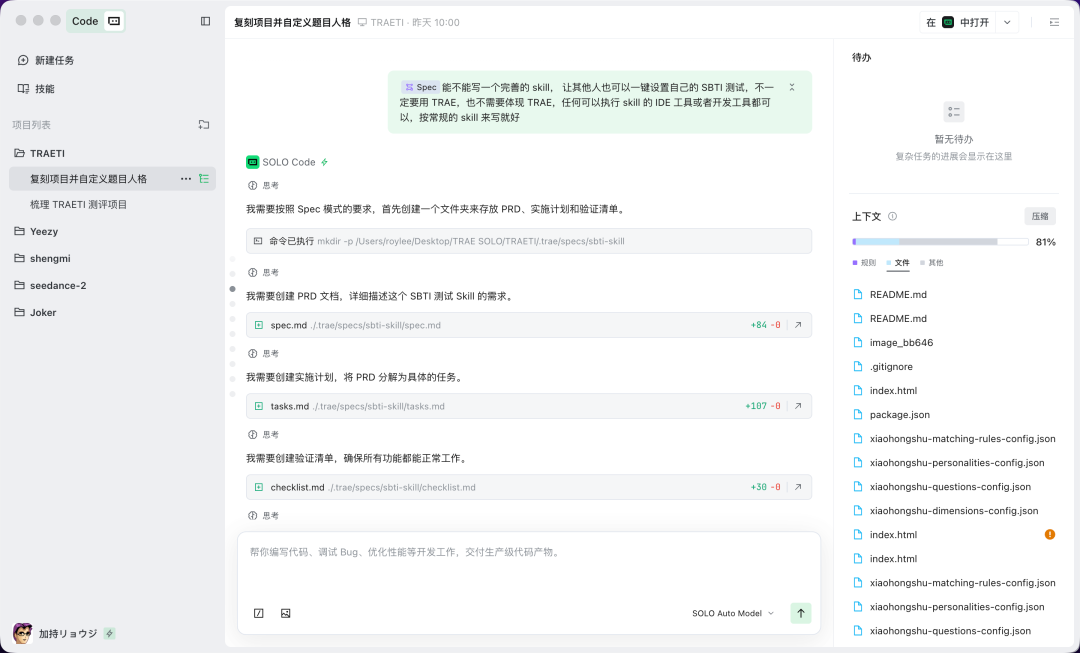The height and width of the screenshot is (653, 1080).
Task: Collapse the green Spec message with the X
Action: click(791, 87)
